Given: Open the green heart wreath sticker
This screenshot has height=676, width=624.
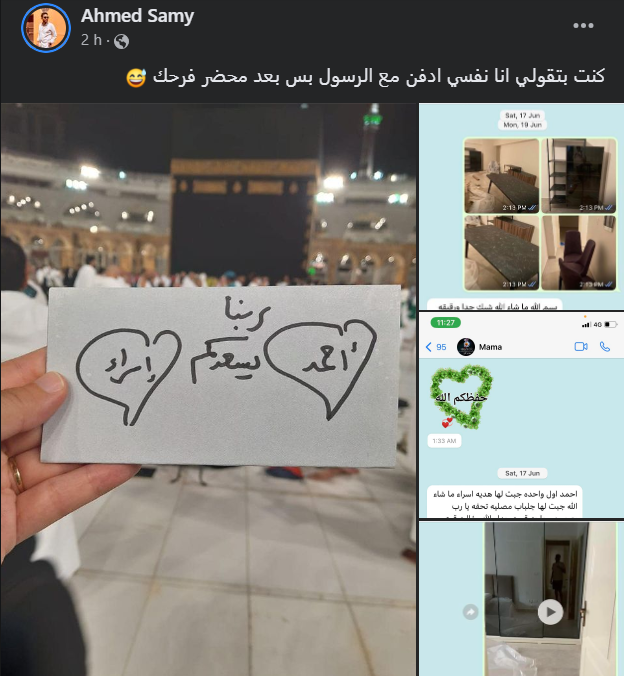Looking at the screenshot, I should tap(461, 397).
